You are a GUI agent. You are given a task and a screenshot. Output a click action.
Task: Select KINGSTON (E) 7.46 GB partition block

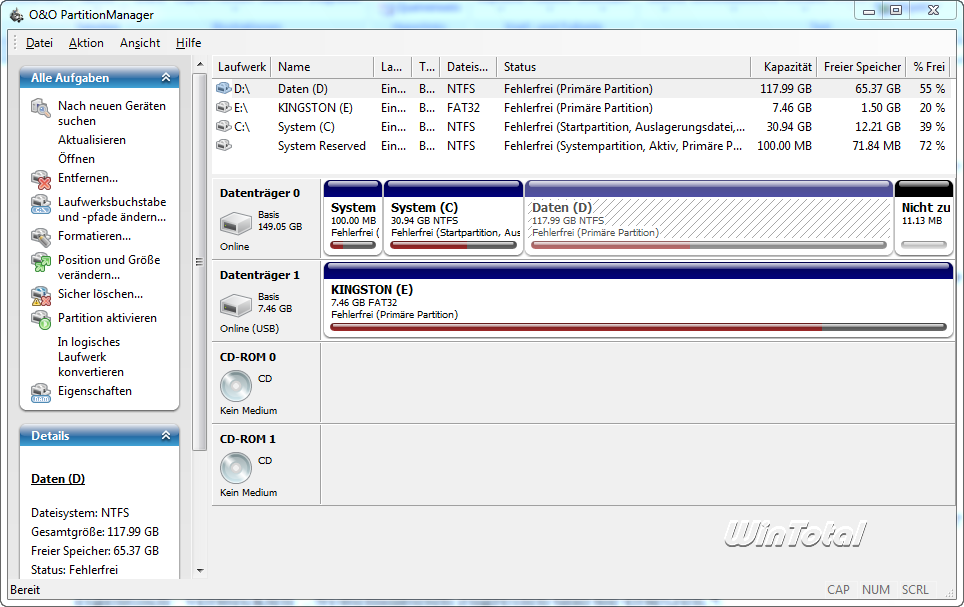pyautogui.click(x=638, y=300)
